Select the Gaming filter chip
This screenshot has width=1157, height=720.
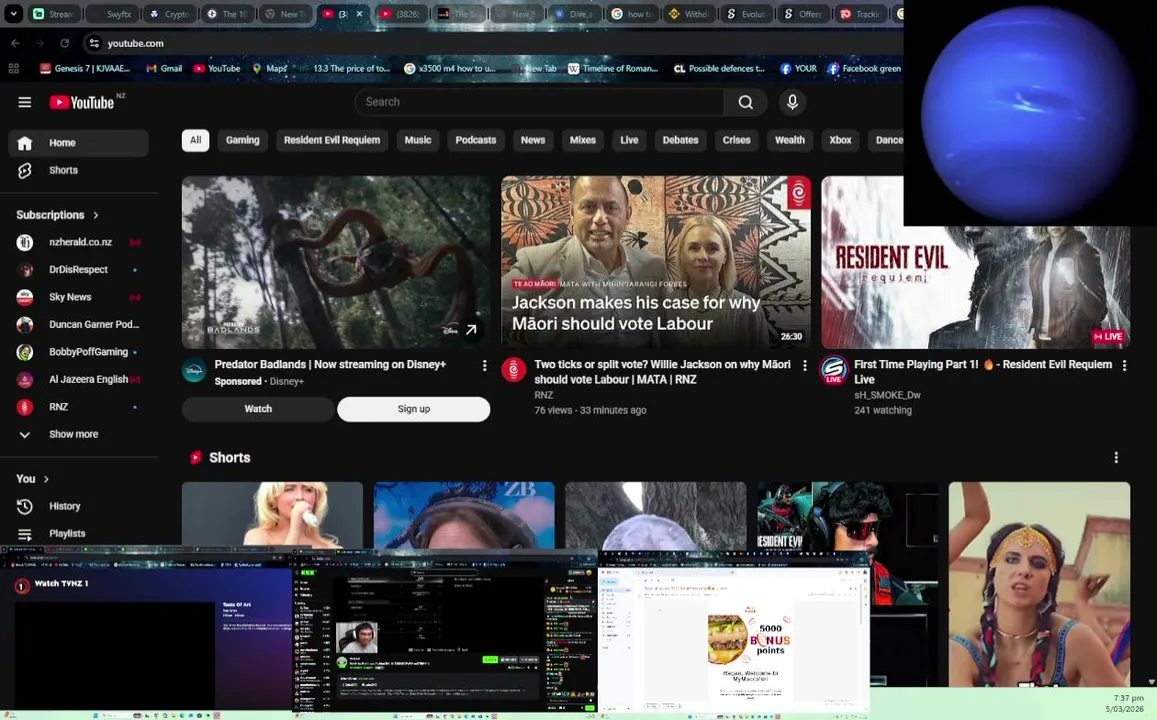pyautogui.click(x=242, y=140)
